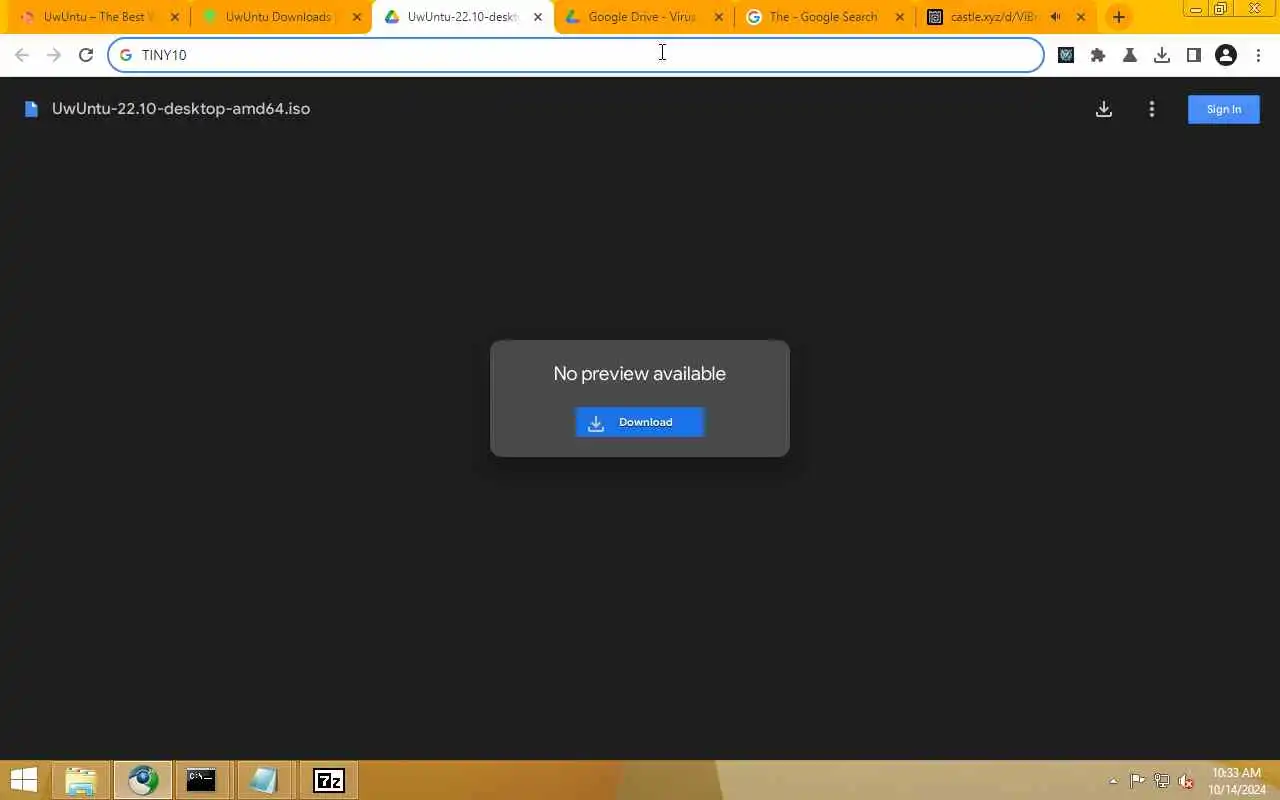Open the Extensions puzzle icon

pos(1098,55)
